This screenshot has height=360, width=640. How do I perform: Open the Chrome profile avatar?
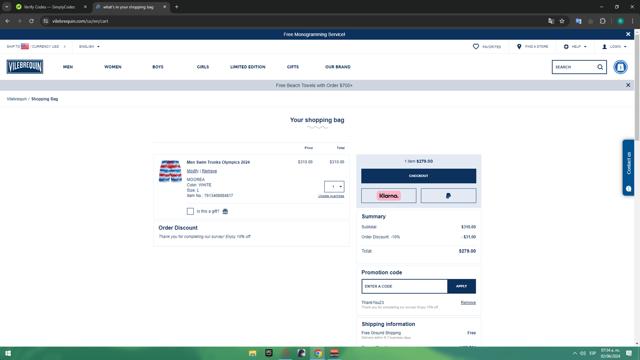tap(620, 21)
